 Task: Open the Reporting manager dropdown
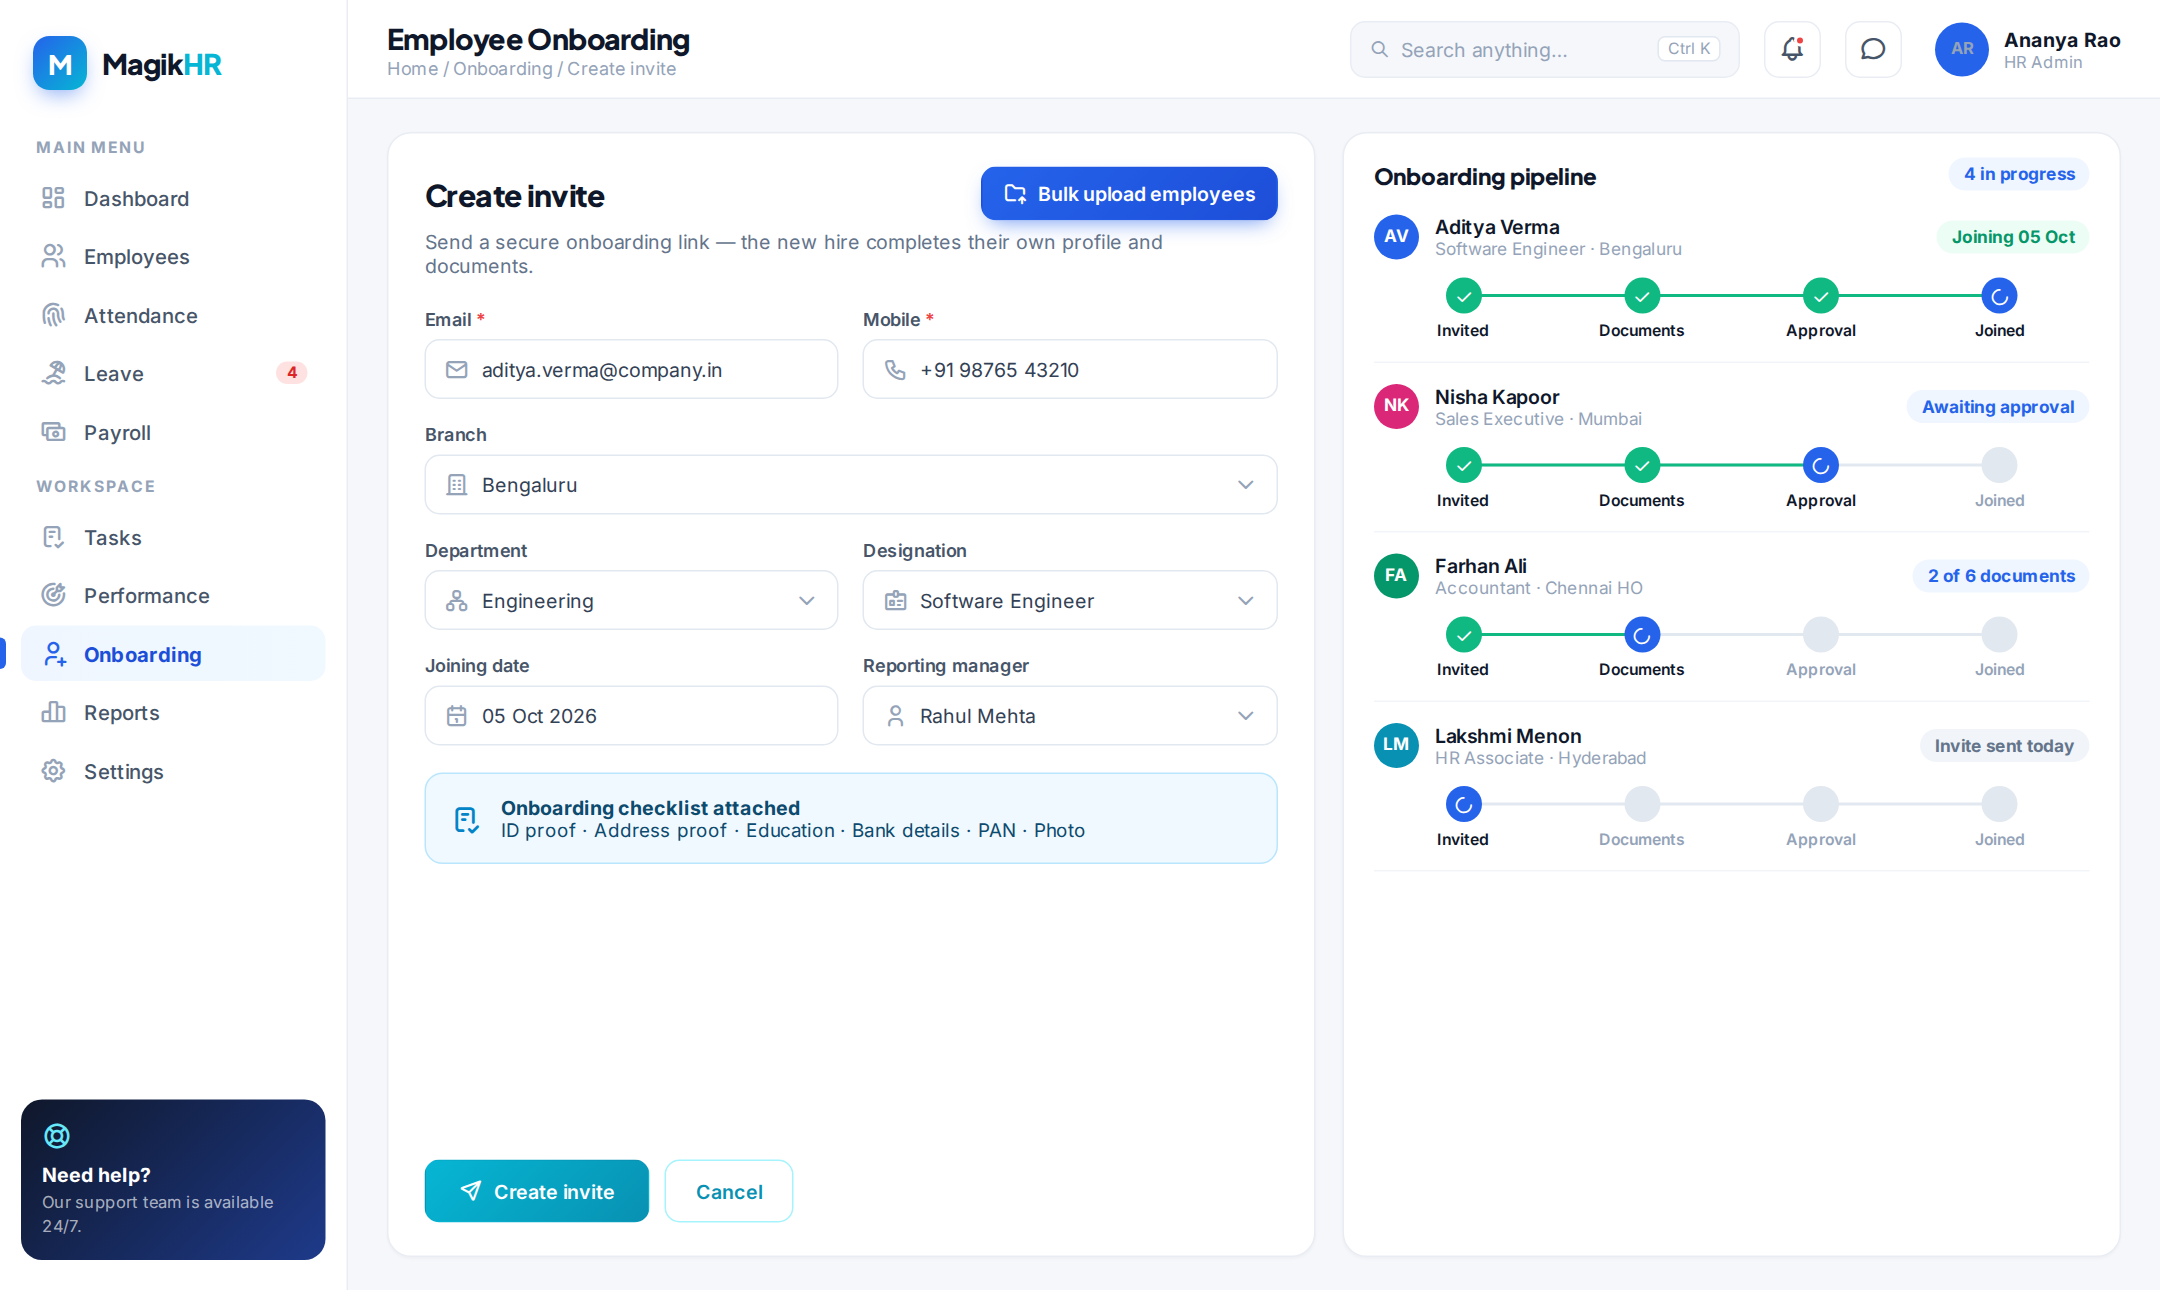tap(1070, 716)
